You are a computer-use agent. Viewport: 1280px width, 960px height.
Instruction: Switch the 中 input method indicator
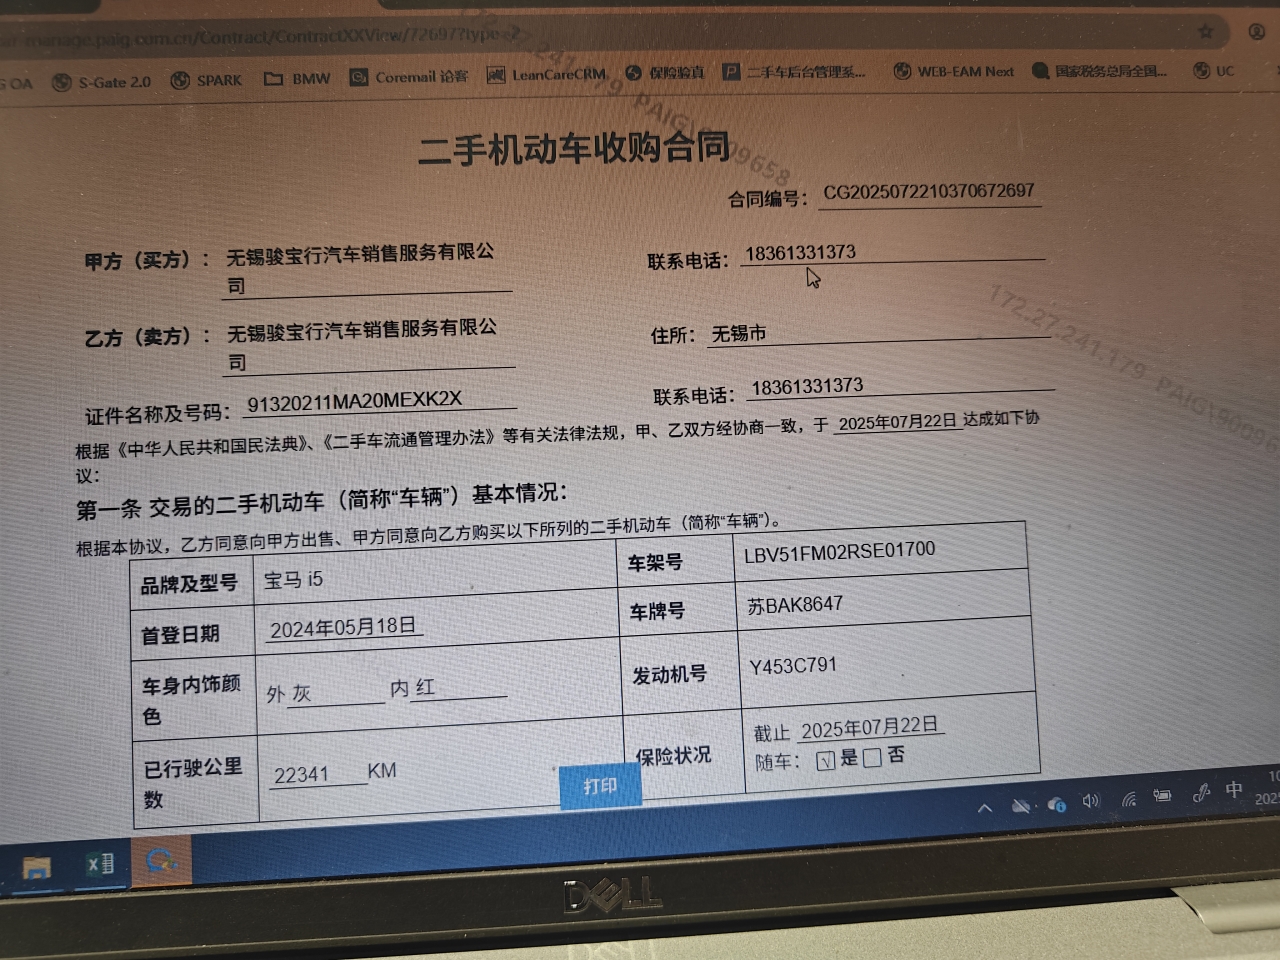pos(1234,790)
